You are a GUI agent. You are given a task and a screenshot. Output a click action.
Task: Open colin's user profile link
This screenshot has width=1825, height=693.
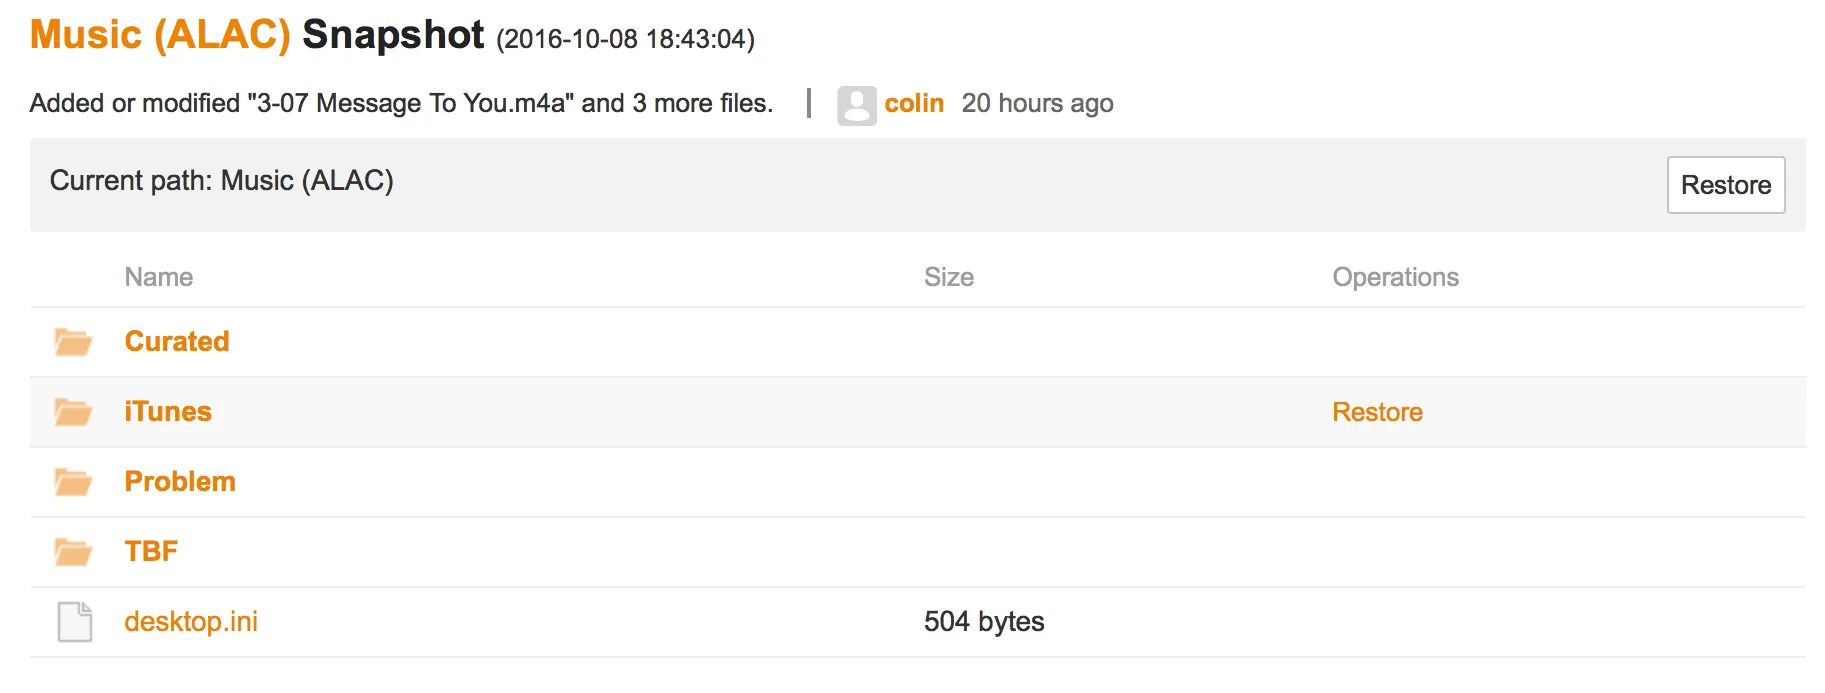[x=914, y=104]
